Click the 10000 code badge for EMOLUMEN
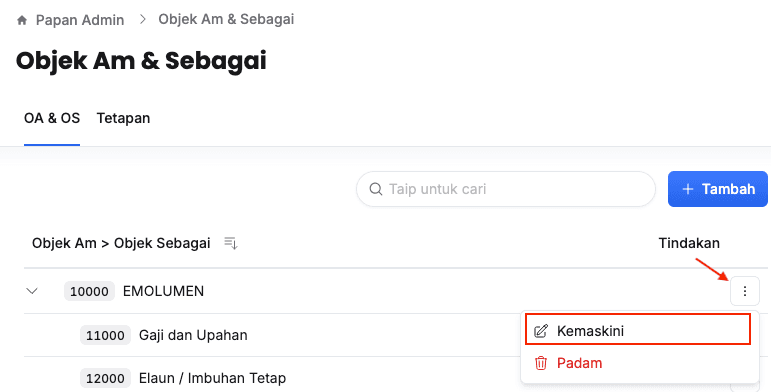The height and width of the screenshot is (392, 771). point(89,291)
